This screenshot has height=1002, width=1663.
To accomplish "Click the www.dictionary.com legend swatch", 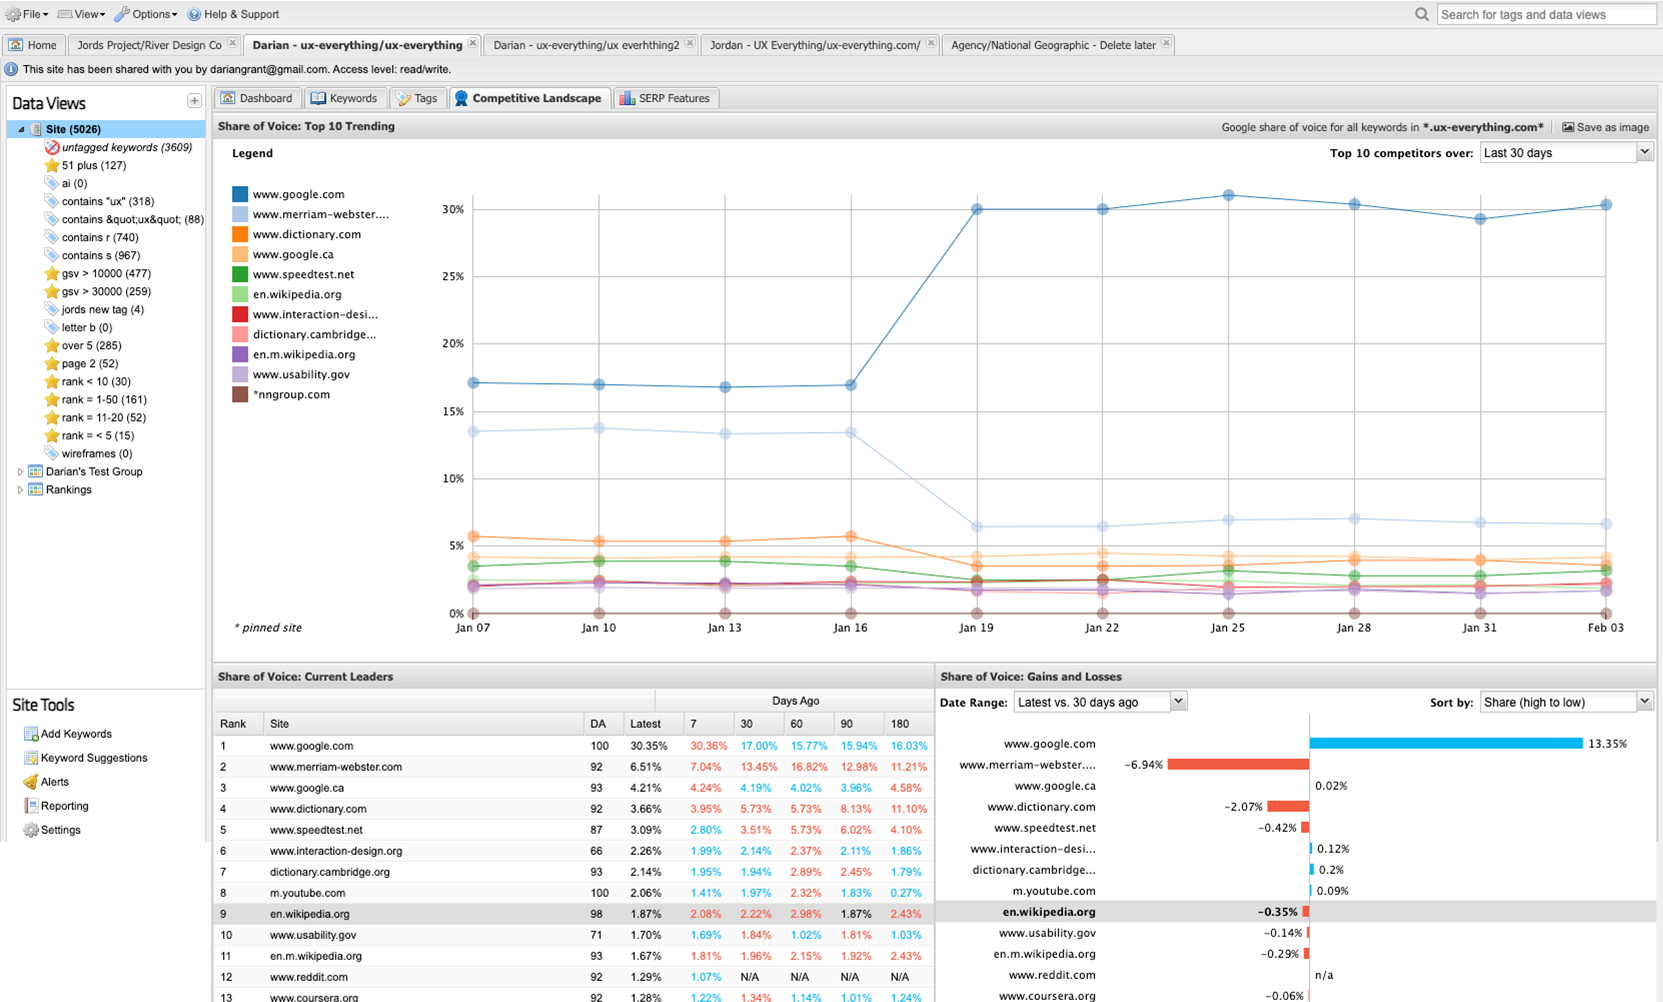I will point(240,234).
